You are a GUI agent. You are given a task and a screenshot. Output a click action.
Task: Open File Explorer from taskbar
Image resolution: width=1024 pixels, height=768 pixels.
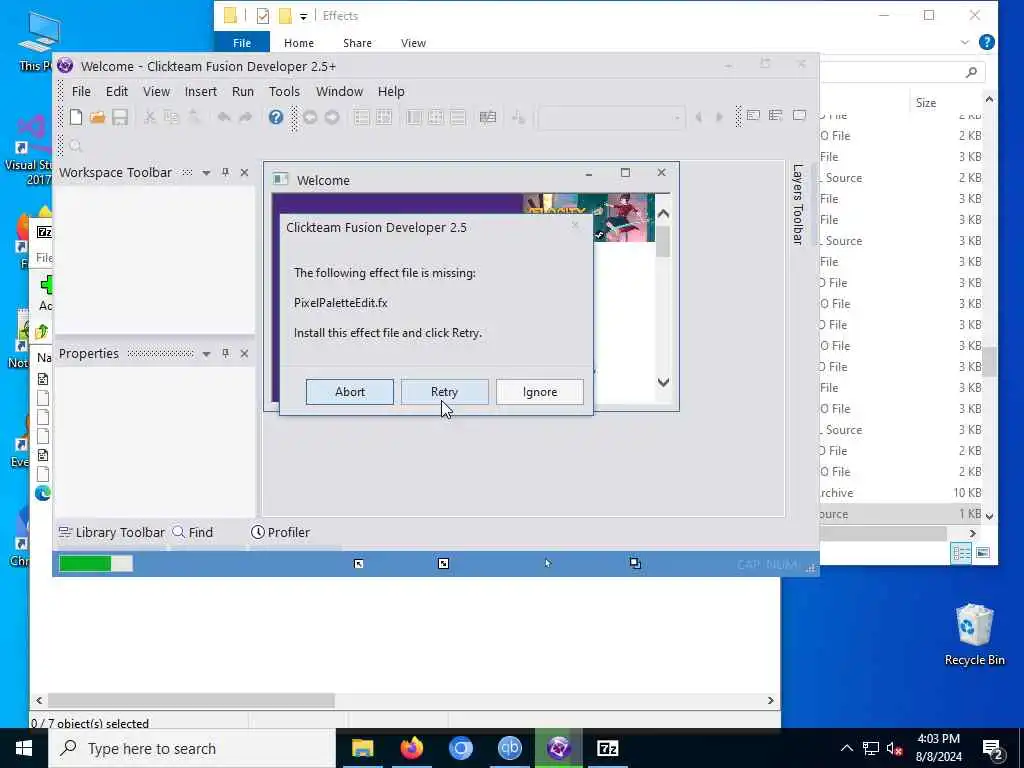(362, 748)
